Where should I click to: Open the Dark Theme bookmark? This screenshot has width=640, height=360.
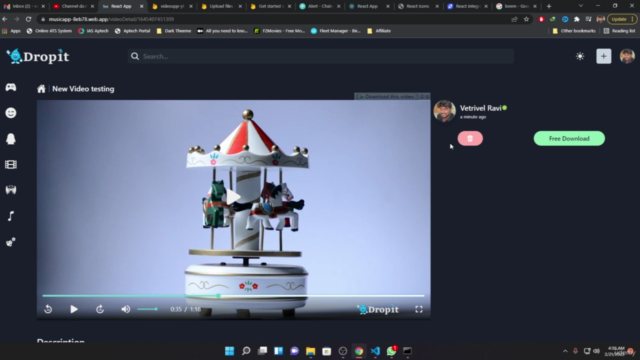(174, 31)
